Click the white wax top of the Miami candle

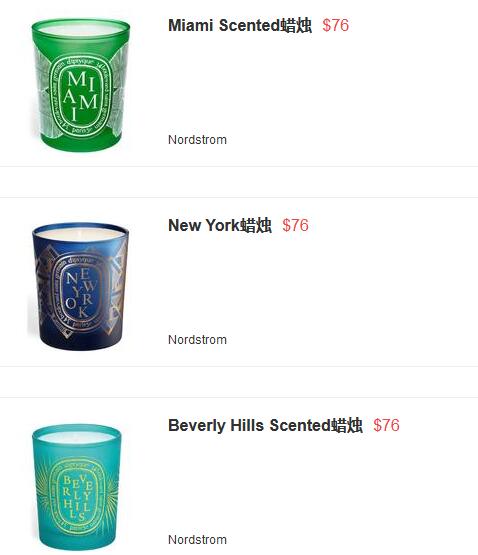[x=81, y=30]
